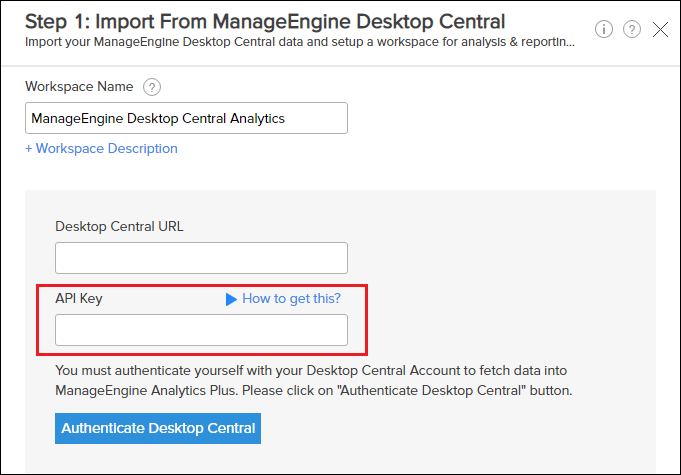Click the play triangle before How to get this
This screenshot has width=681, height=475.
click(231, 299)
